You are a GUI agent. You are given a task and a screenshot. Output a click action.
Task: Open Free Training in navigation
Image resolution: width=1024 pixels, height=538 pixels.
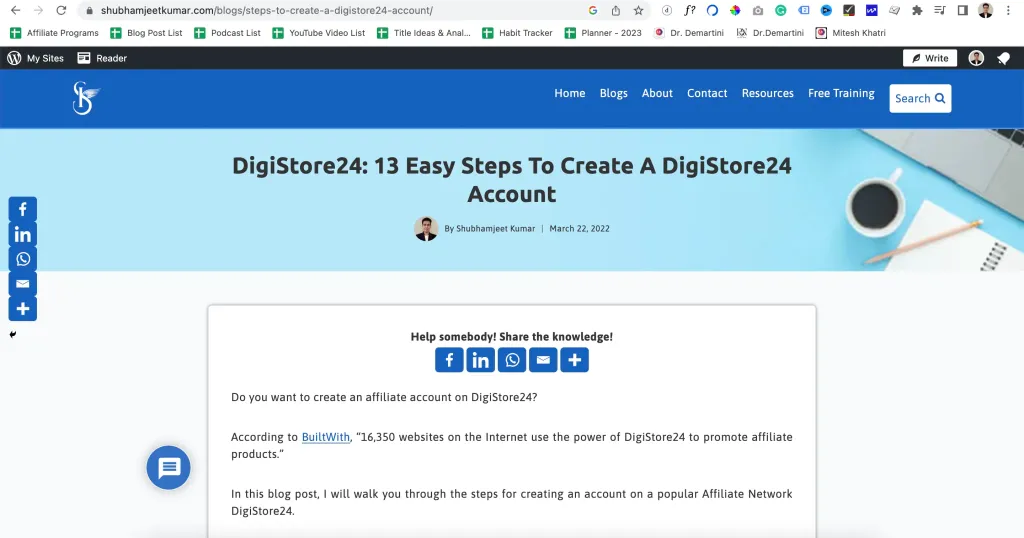(841, 93)
